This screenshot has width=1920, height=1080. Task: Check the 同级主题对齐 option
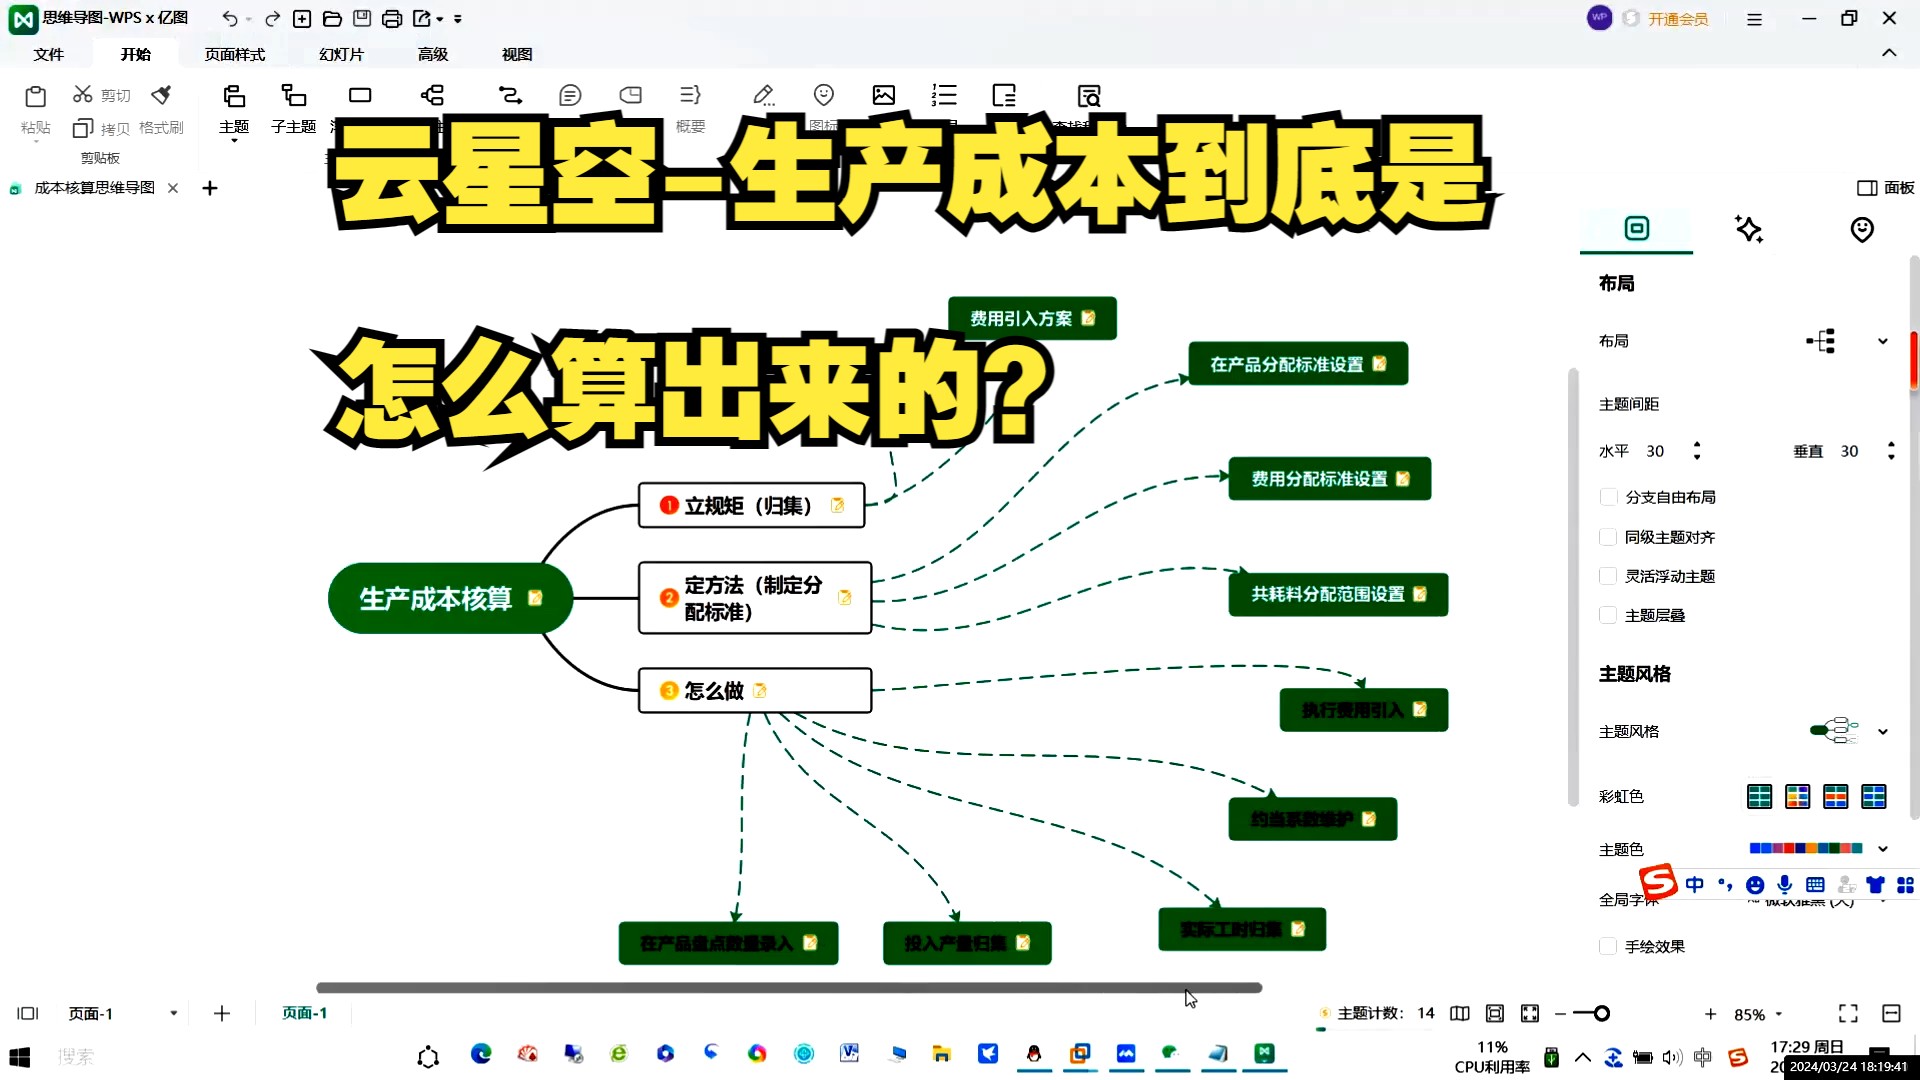pos(1609,537)
